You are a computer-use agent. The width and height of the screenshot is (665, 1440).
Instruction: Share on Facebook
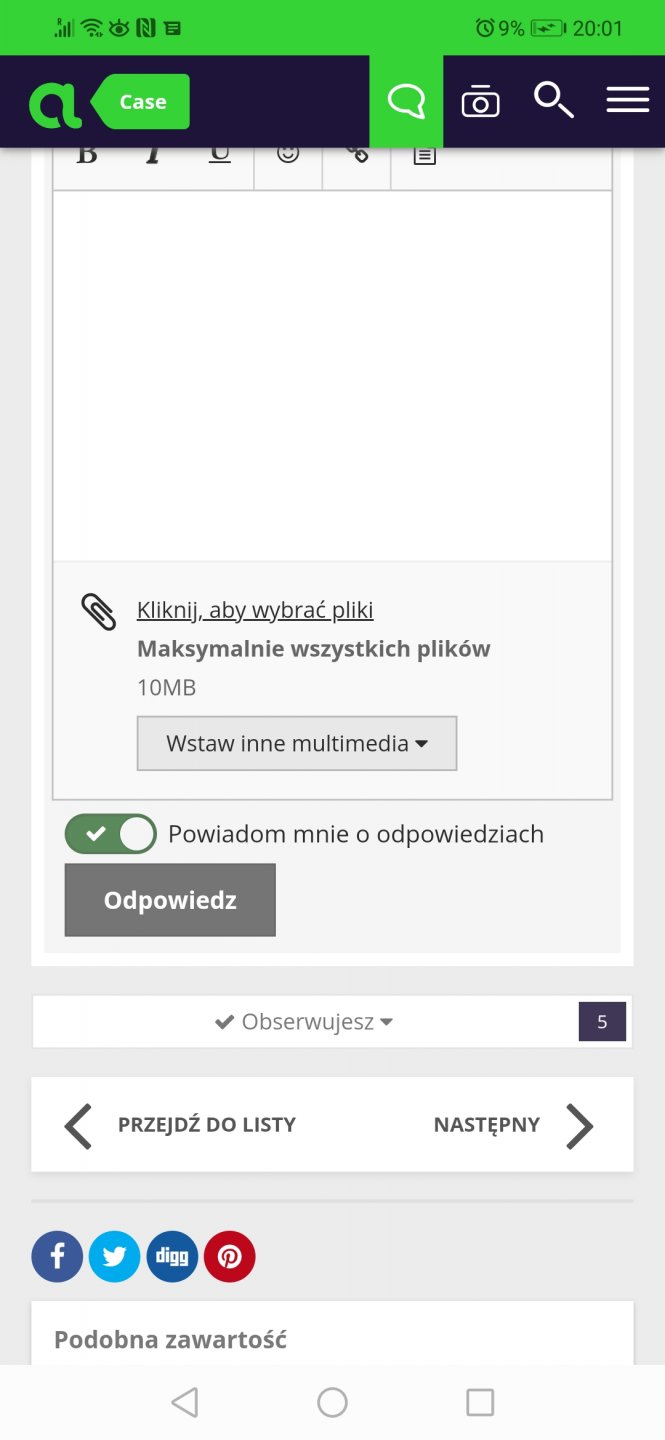click(x=57, y=1256)
